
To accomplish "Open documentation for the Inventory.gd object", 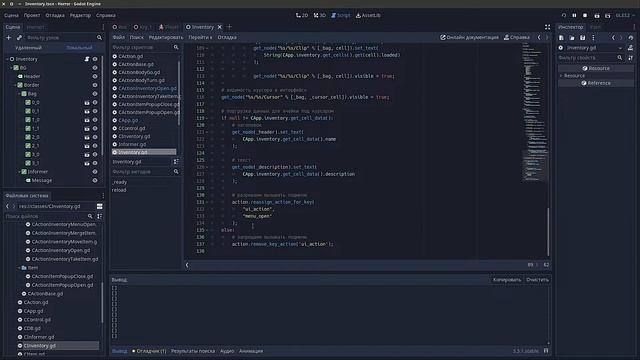I will click(631, 48).
